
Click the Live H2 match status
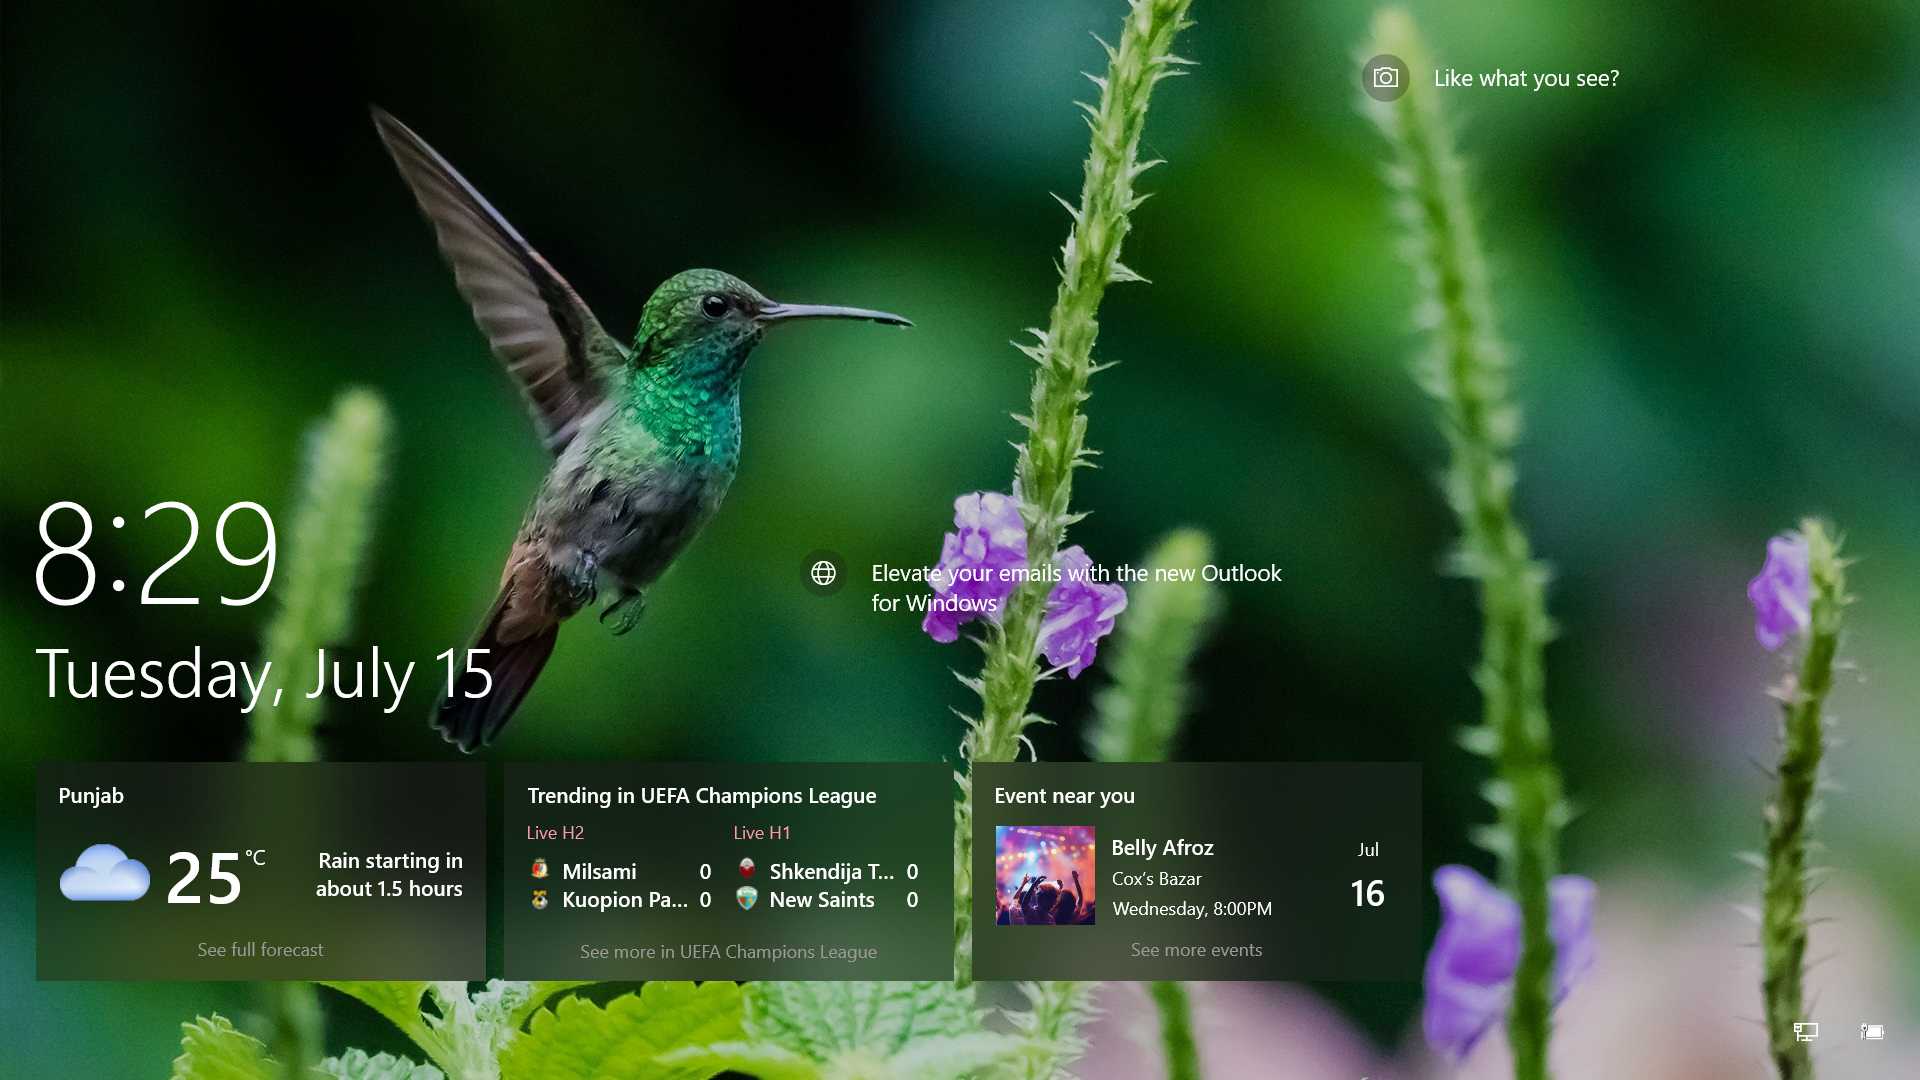pyautogui.click(x=555, y=832)
